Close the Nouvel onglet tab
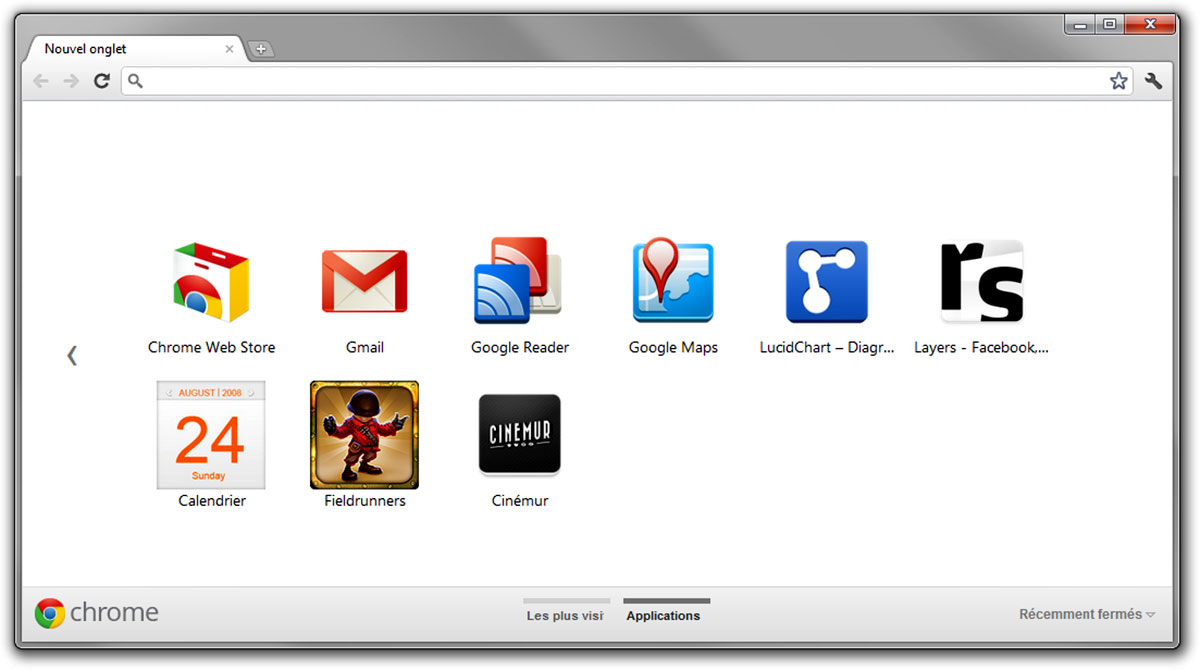The height and width of the screenshot is (670, 1200). pos(230,48)
